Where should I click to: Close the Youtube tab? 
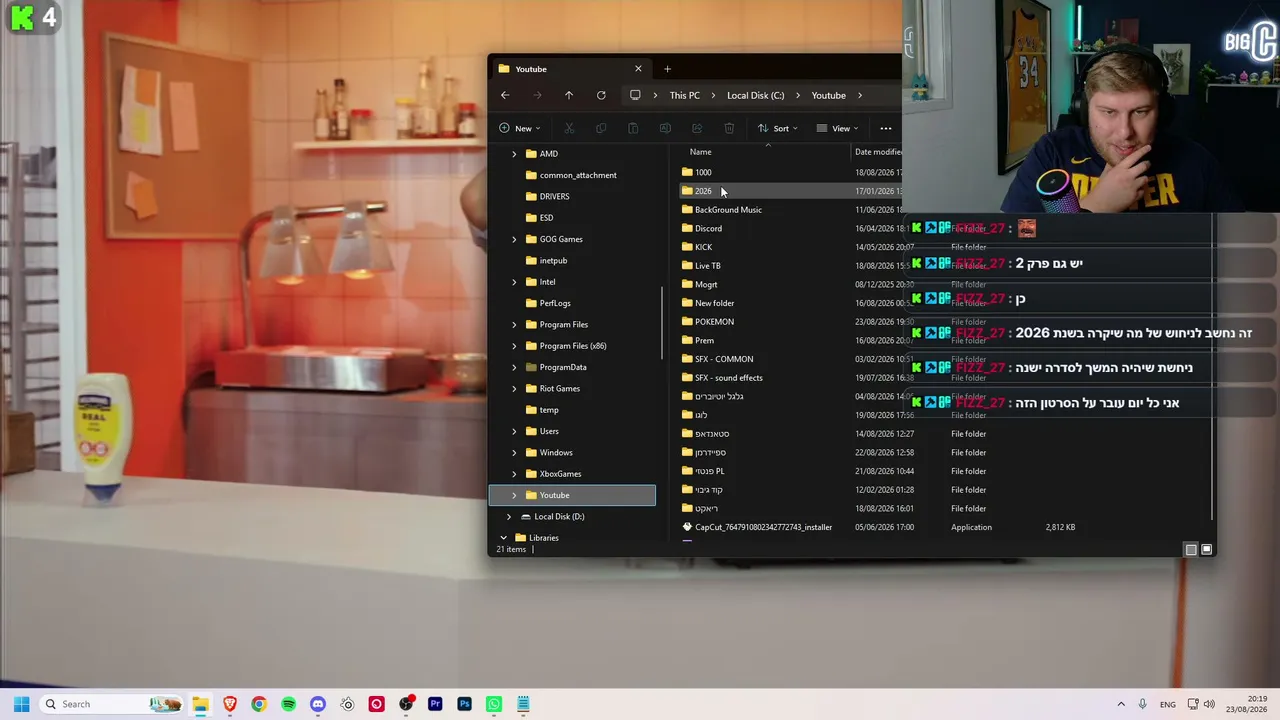pos(638,69)
